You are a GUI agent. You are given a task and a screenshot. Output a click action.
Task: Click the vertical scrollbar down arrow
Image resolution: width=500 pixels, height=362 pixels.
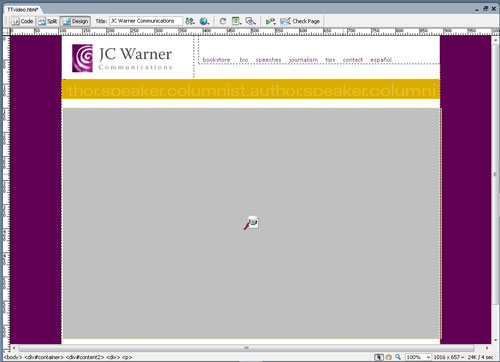pos(495,340)
